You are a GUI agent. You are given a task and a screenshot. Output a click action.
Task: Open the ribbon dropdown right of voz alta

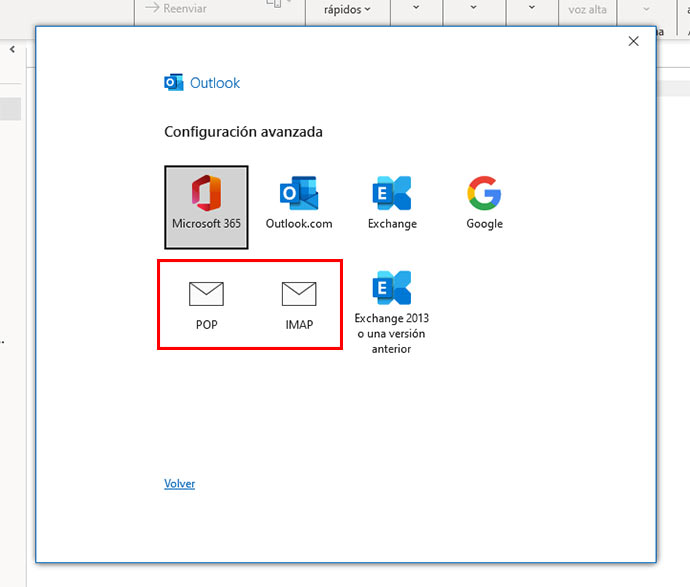[646, 8]
